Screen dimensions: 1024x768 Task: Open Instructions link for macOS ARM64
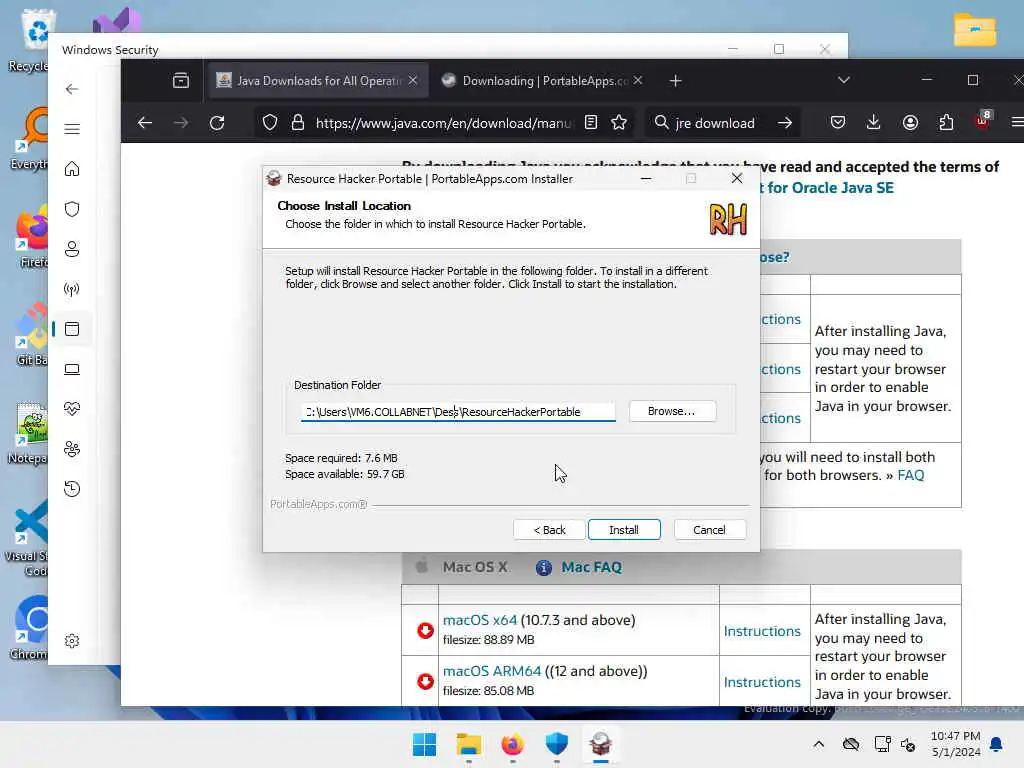pyautogui.click(x=762, y=682)
